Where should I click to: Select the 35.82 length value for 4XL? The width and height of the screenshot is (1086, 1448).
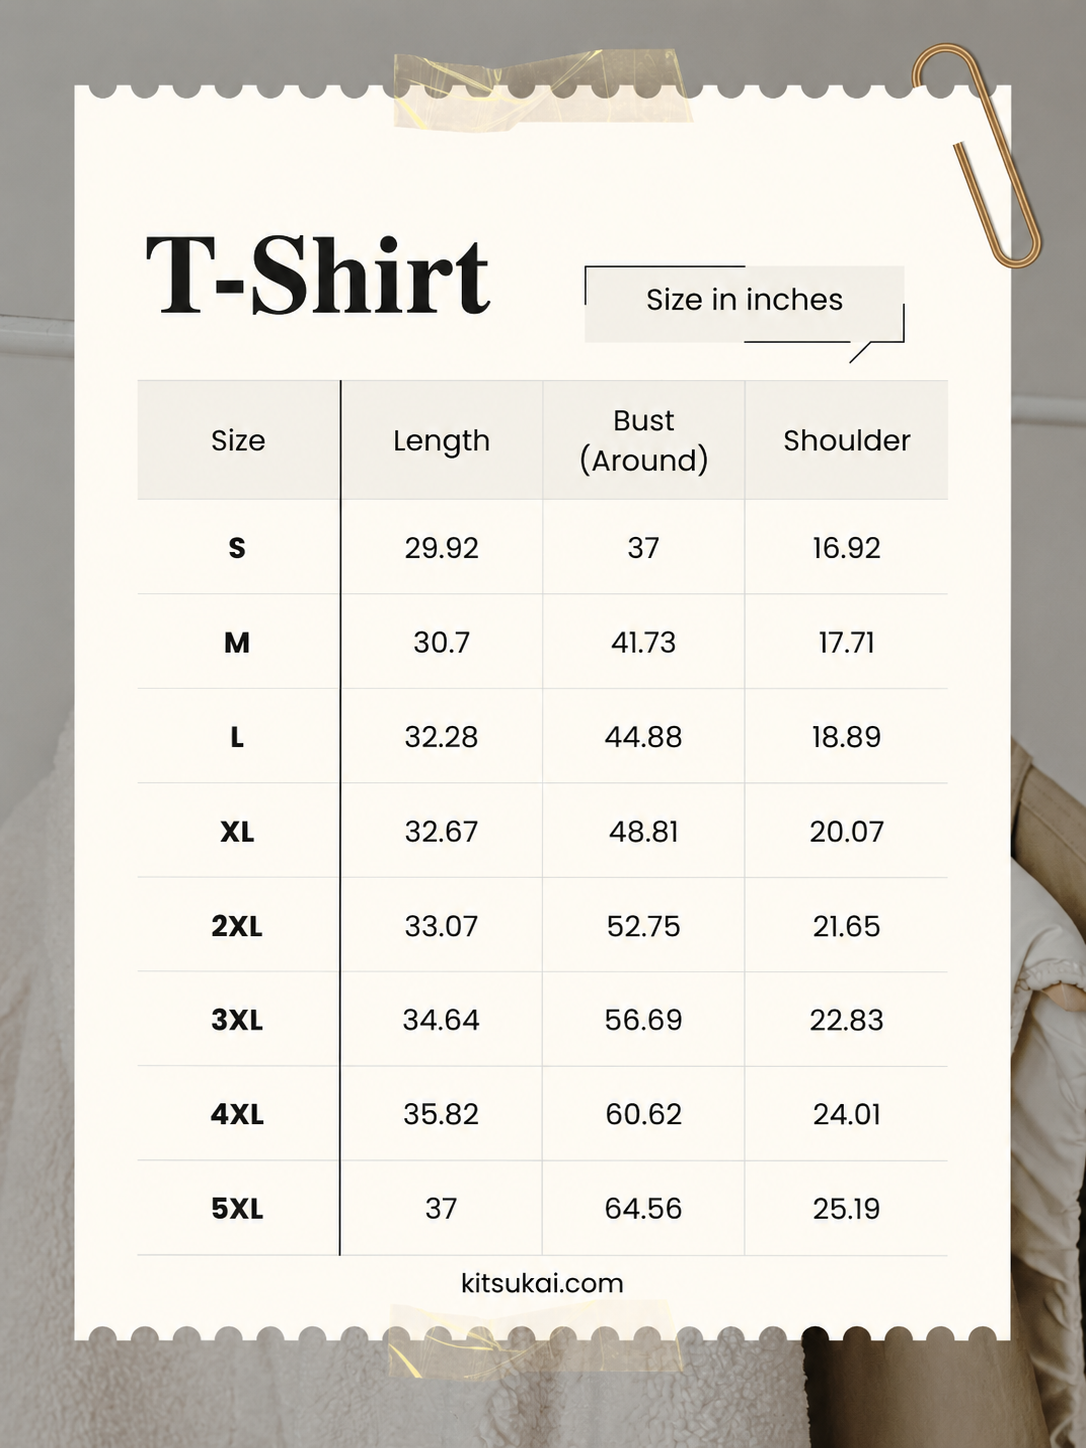pos(441,1114)
